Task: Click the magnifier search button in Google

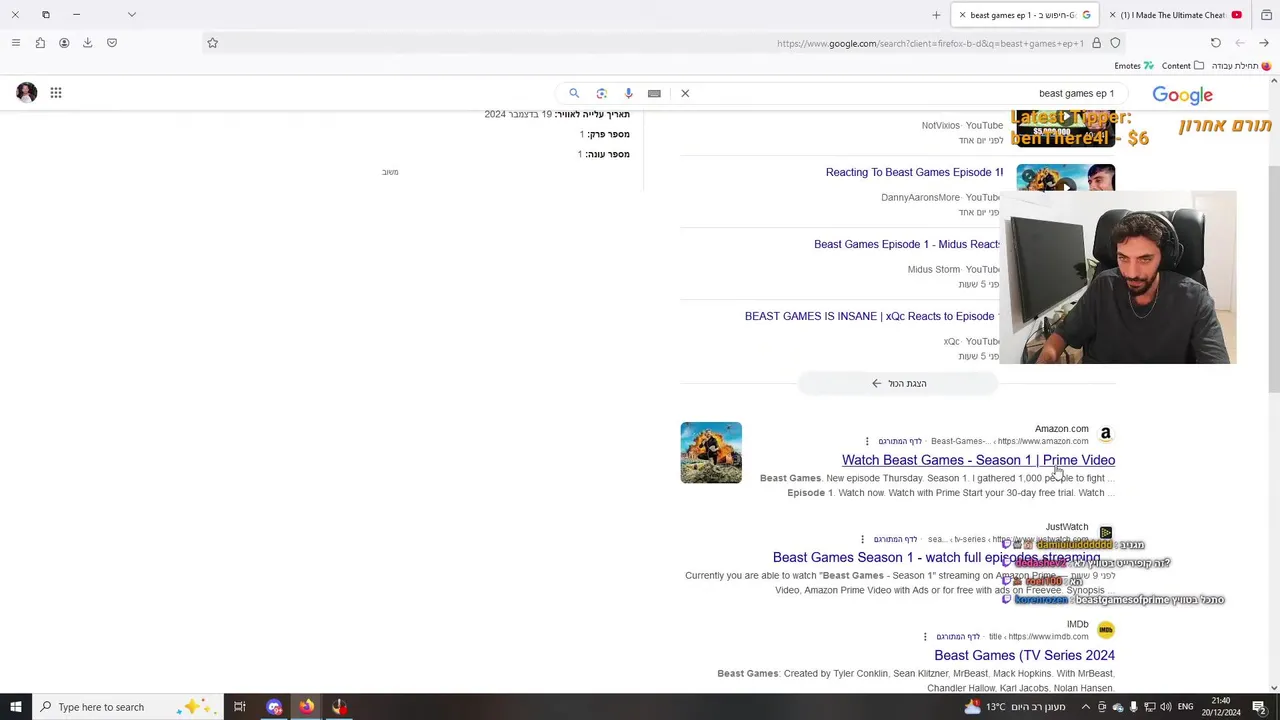Action: point(574,93)
